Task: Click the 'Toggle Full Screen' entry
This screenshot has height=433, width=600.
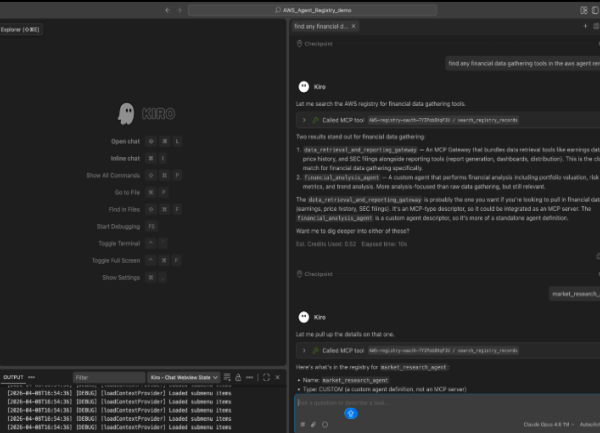Action: (x=116, y=260)
